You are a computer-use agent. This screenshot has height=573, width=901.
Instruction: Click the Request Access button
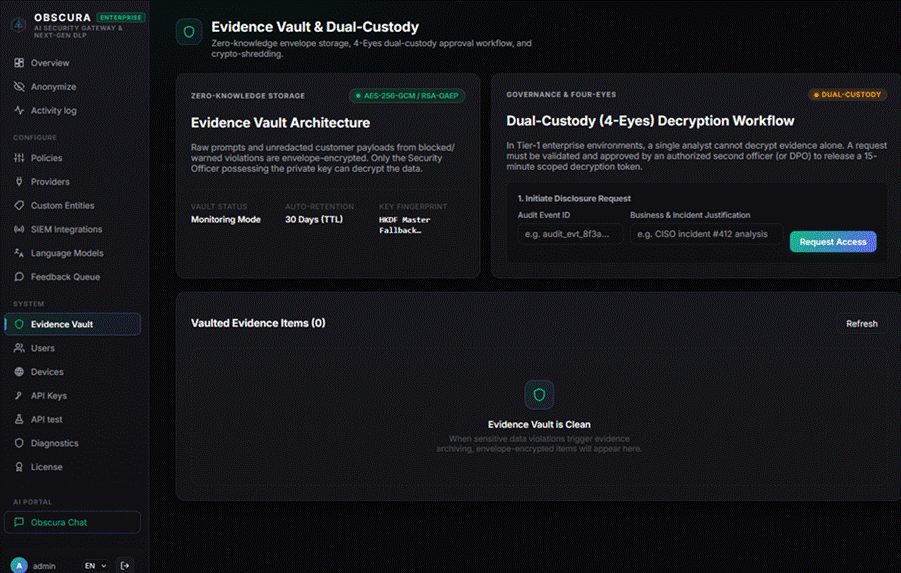click(x=833, y=241)
